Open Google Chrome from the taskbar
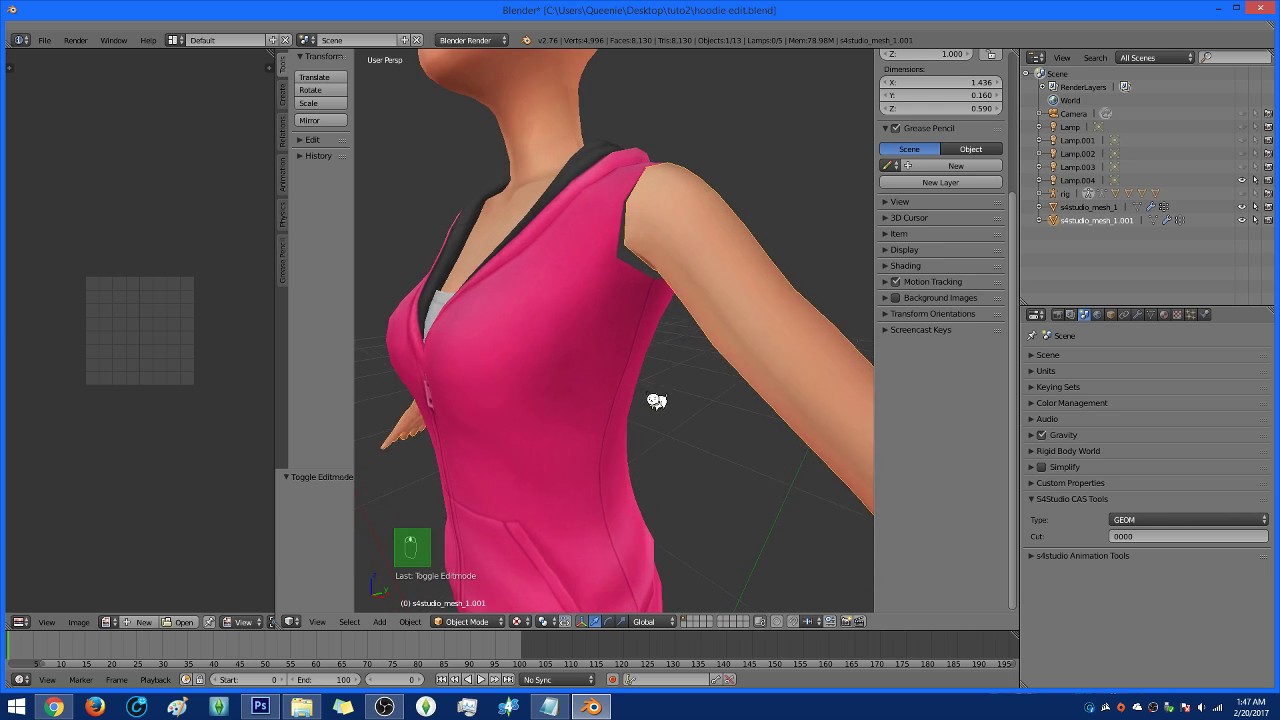 coord(54,707)
